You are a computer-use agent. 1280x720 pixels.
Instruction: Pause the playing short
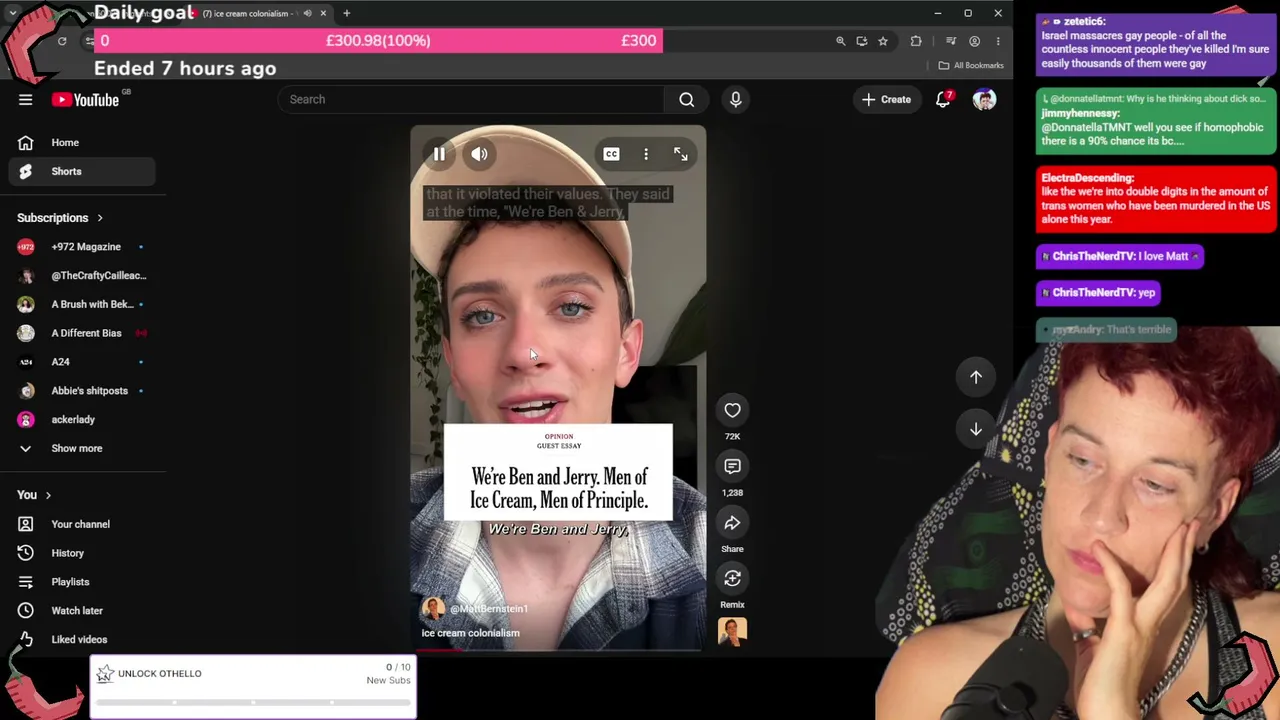coord(439,154)
